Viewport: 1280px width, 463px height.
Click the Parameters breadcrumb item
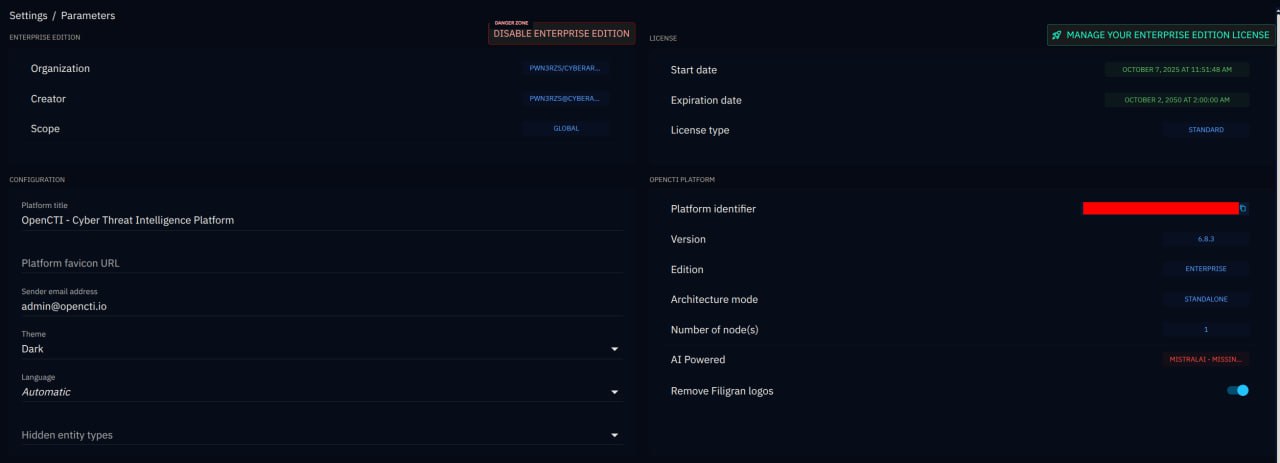pyautogui.click(x=87, y=16)
